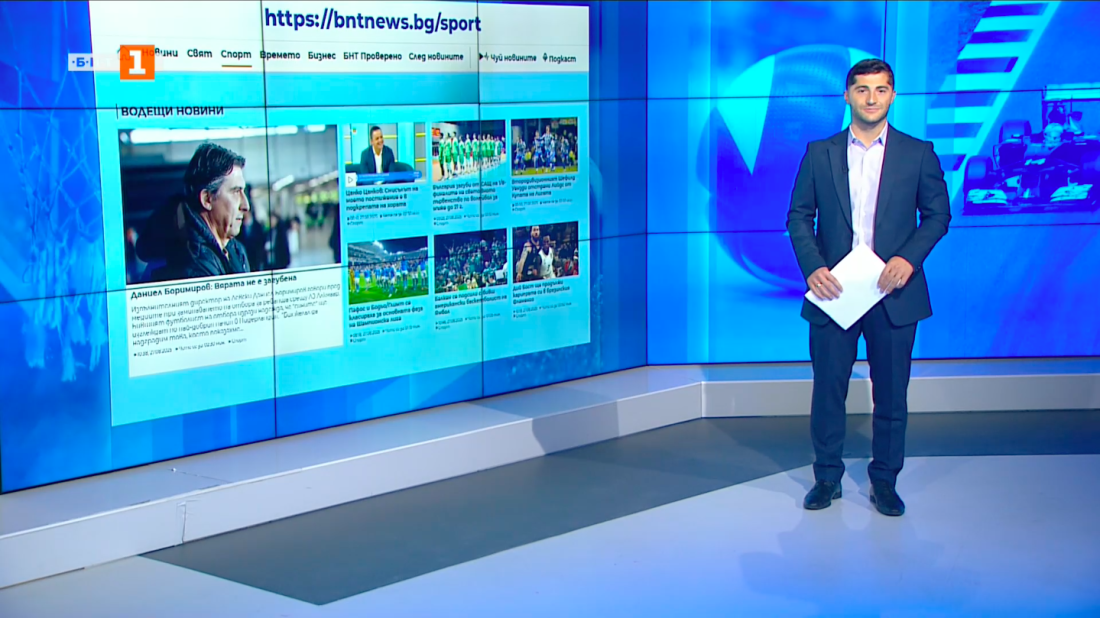Open the Свят menu item
1100x618 pixels.
199,53
